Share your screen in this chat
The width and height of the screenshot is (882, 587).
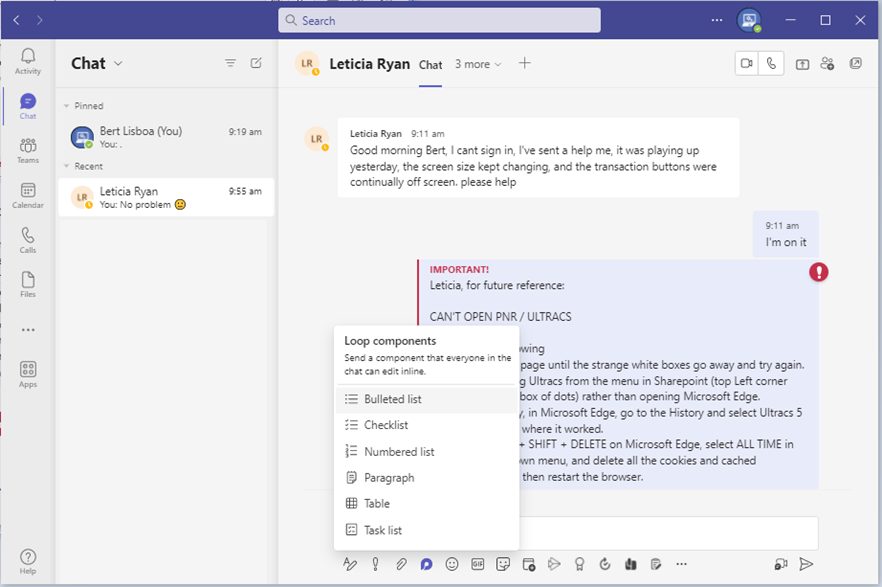(x=802, y=64)
